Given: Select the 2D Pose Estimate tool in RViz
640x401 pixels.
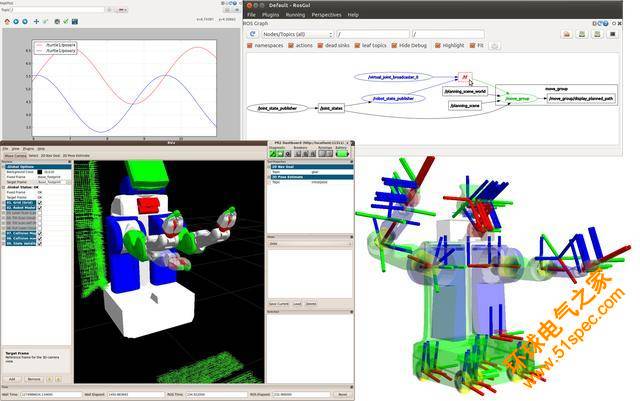Looking at the screenshot, I should (76, 156).
